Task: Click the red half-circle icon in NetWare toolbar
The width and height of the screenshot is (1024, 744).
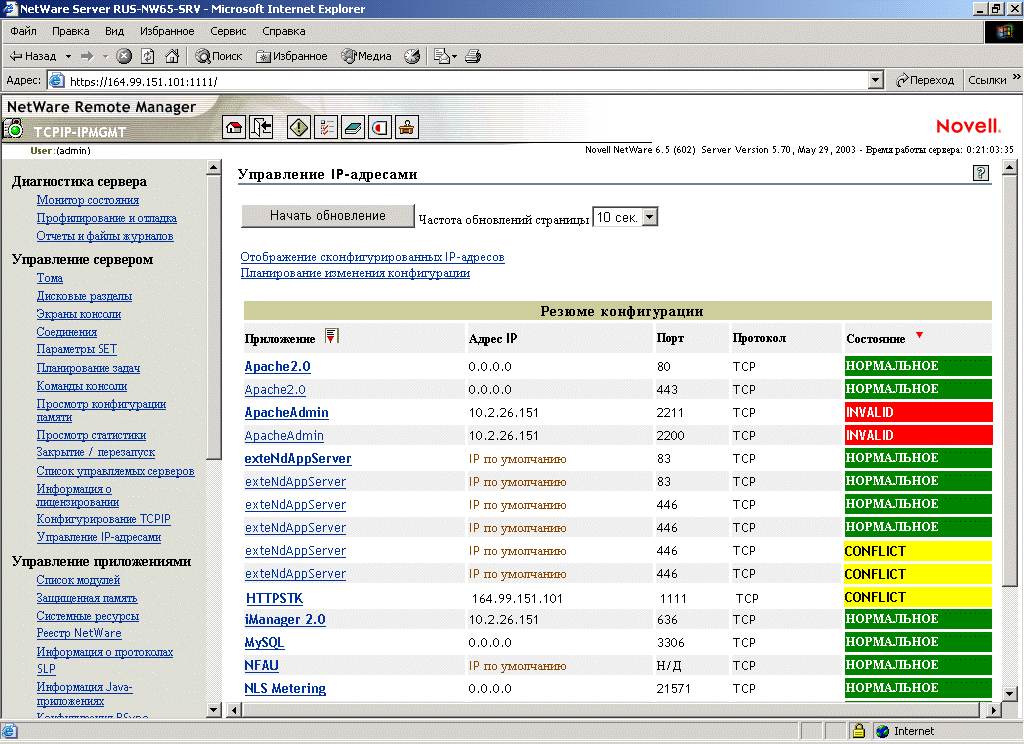Action: [x=380, y=127]
